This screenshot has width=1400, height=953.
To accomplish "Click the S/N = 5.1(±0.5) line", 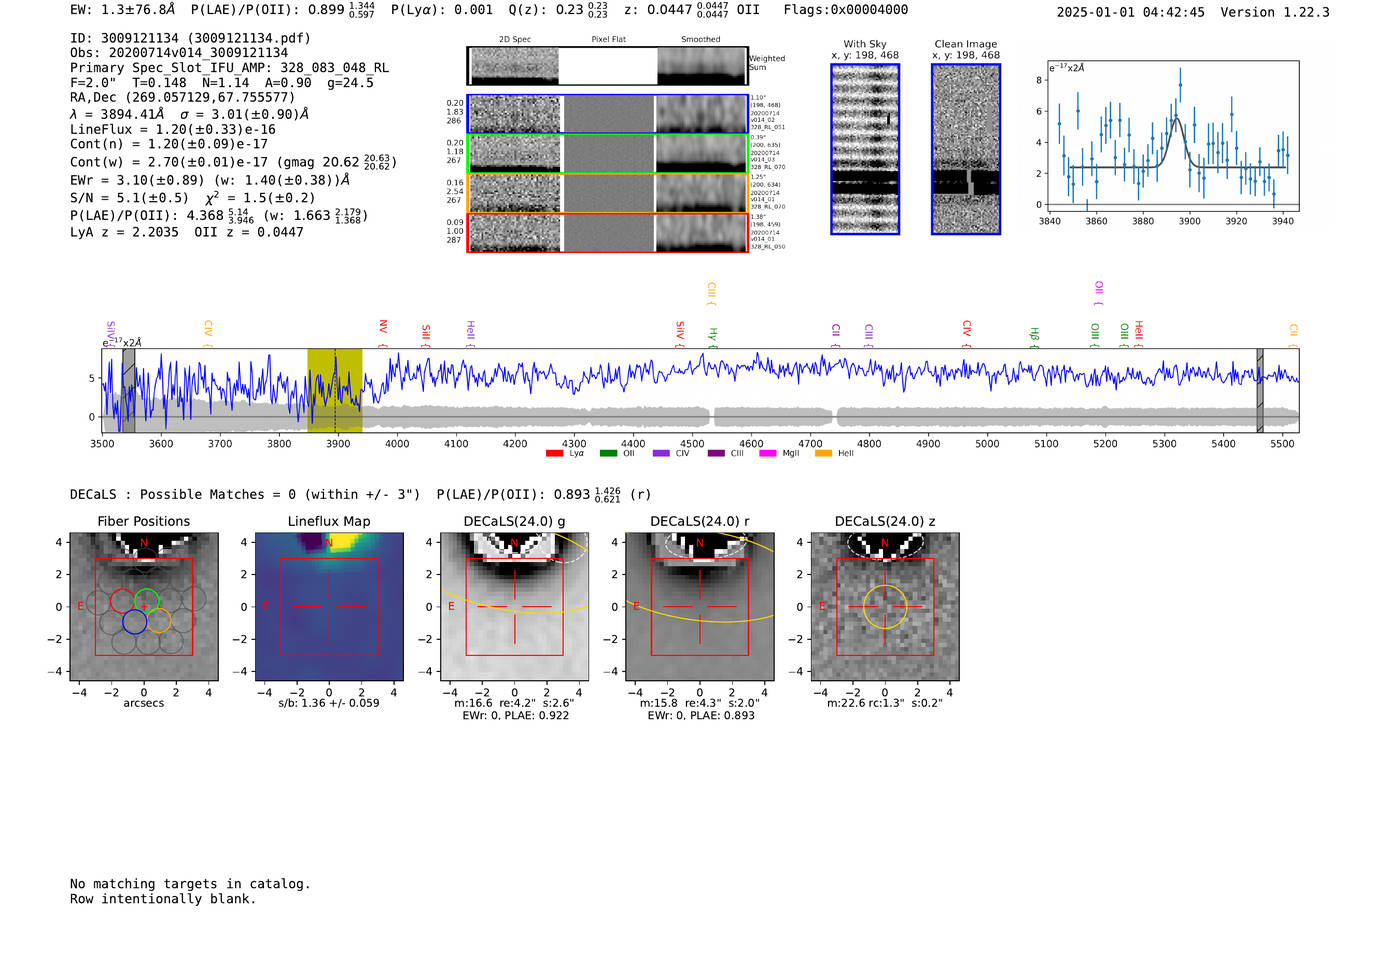I will coord(192,197).
